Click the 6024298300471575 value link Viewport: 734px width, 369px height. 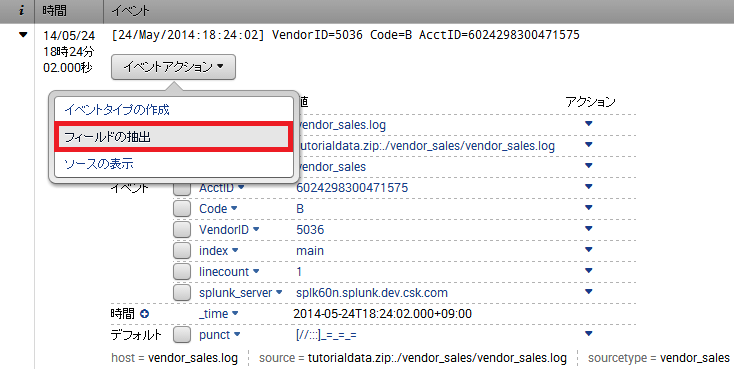pyautogui.click(x=352, y=188)
